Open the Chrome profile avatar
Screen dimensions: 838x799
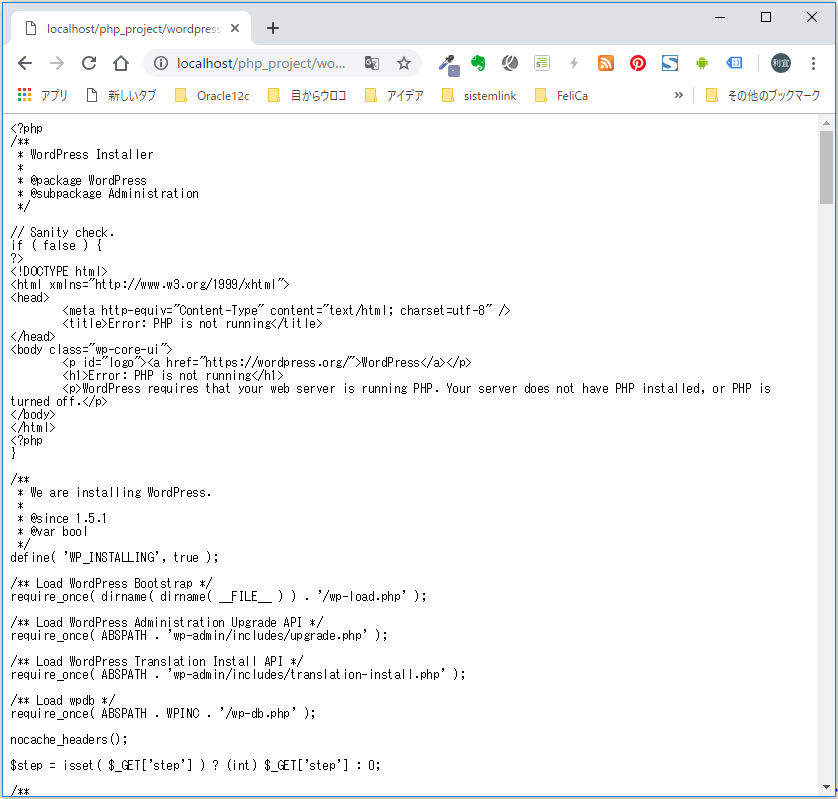(781, 64)
